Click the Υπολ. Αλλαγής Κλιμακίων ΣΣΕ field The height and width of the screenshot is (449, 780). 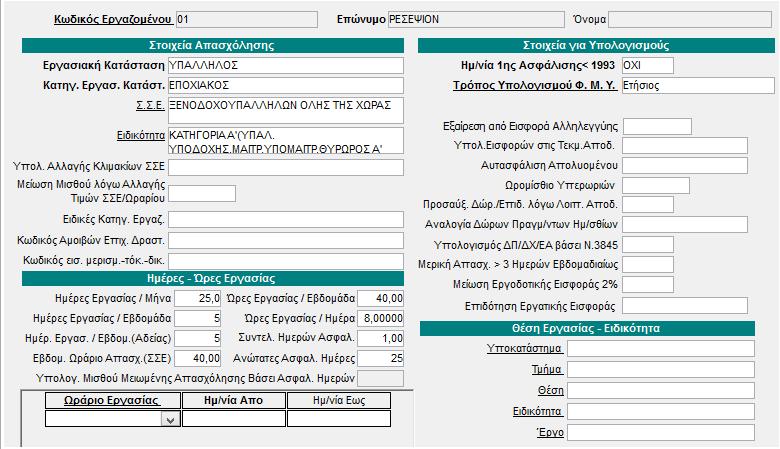286,167
